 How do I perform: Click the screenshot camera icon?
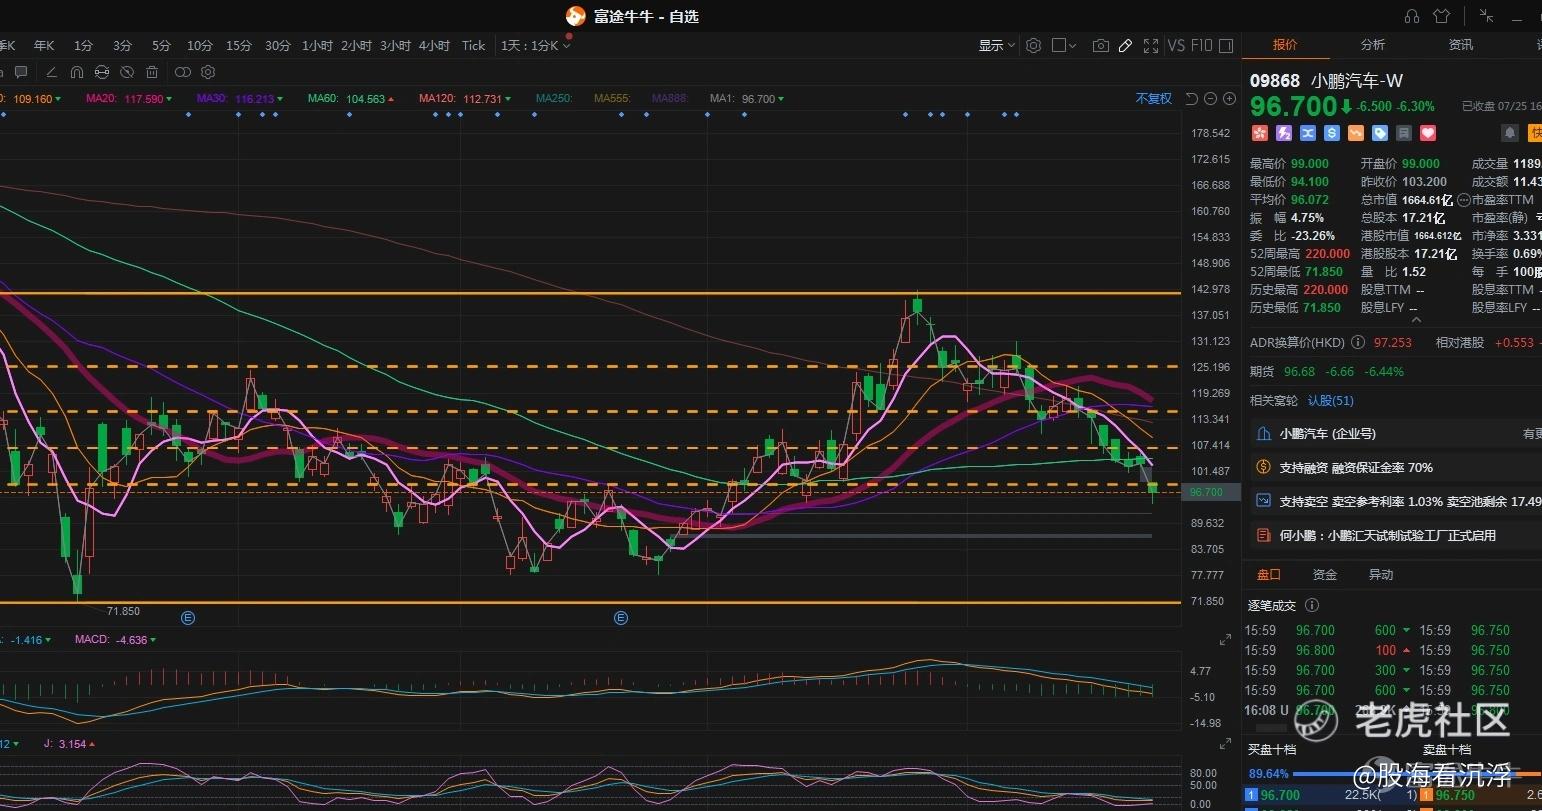pyautogui.click(x=1100, y=46)
